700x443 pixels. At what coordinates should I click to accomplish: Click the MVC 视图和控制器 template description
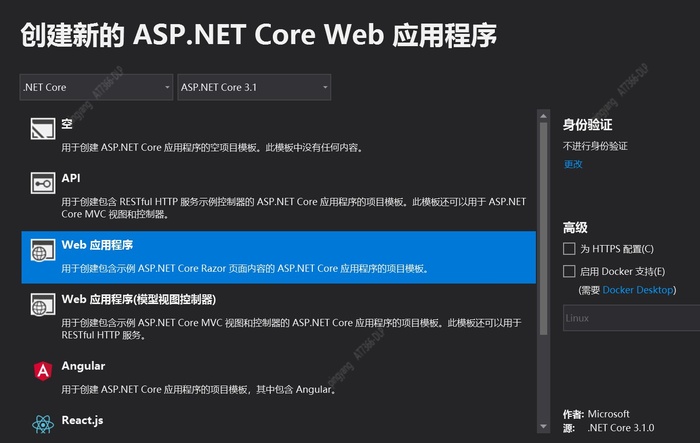pos(291,329)
